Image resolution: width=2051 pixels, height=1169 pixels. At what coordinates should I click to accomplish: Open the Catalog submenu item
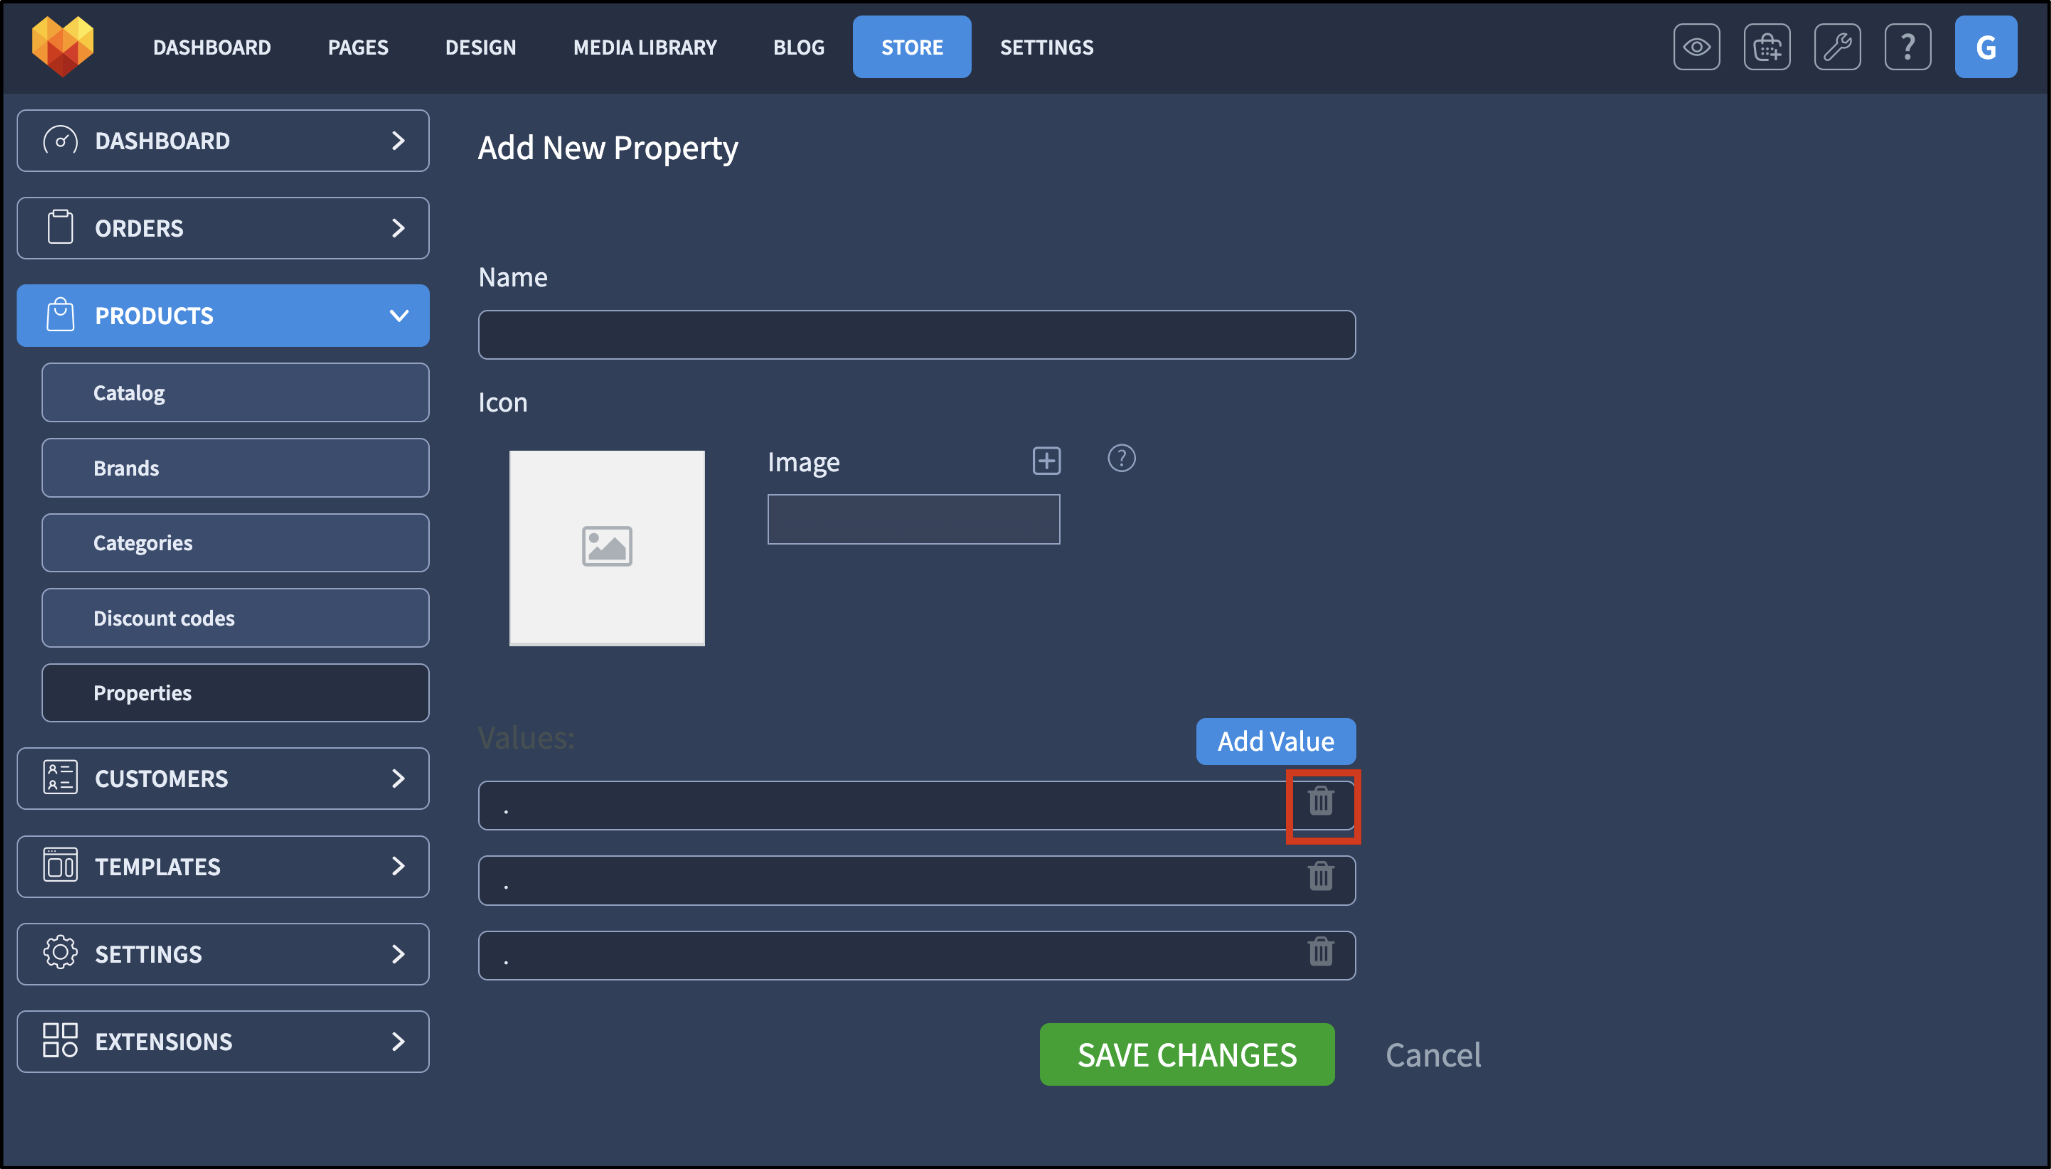(235, 393)
